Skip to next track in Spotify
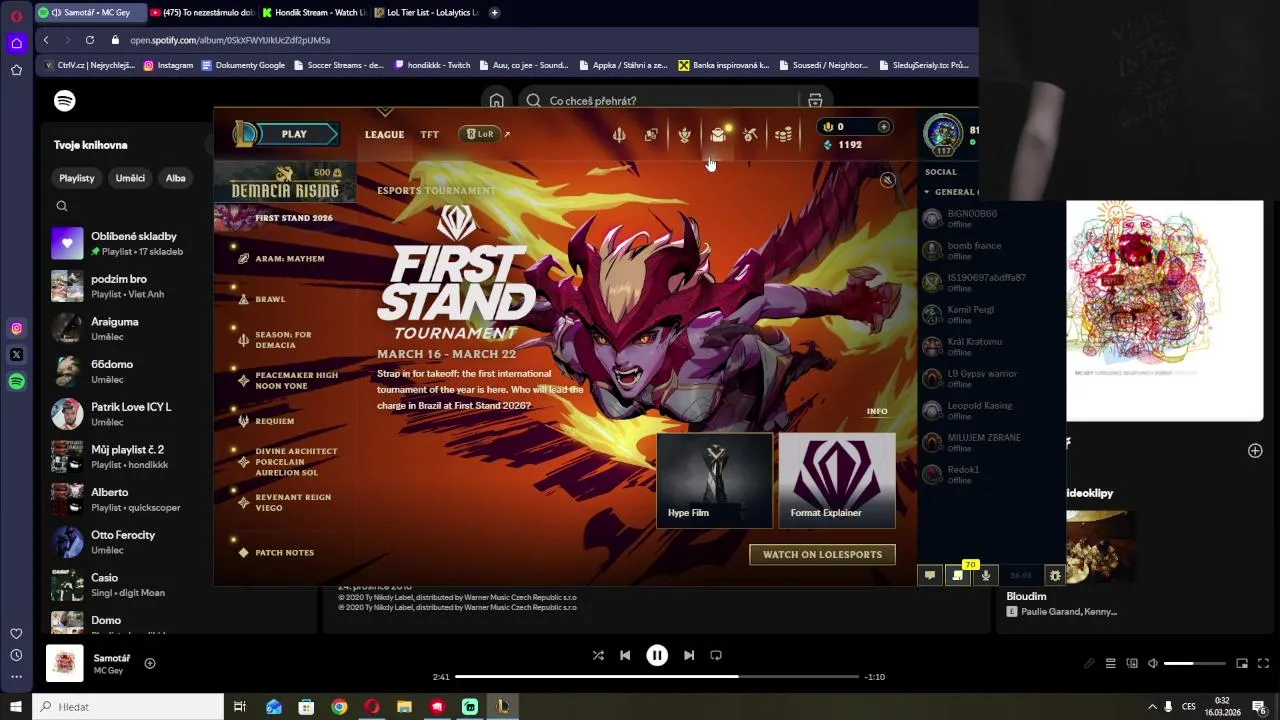Screen dimensions: 1280x720 coord(689,655)
